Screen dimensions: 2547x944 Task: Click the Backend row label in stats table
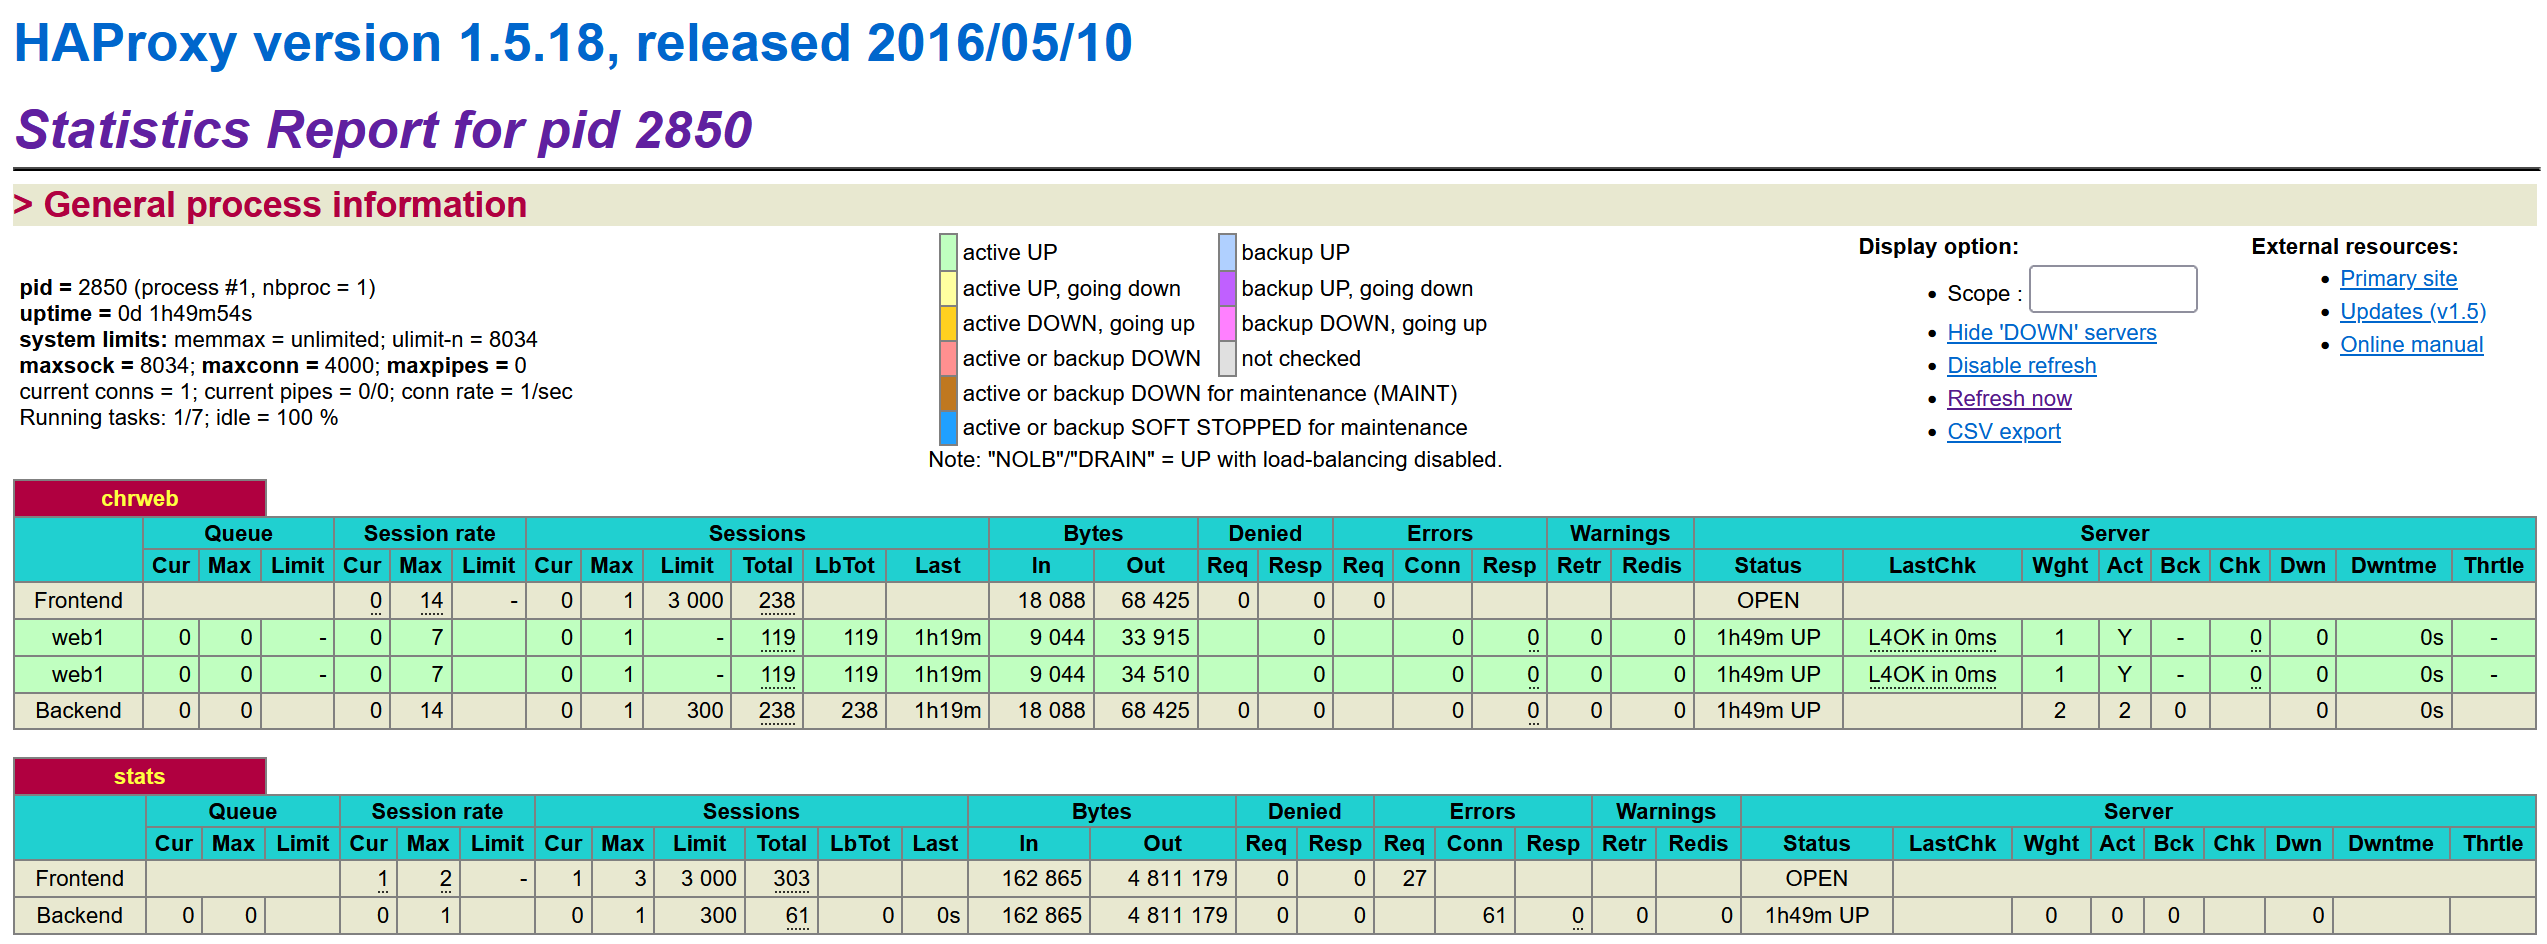[x=80, y=915]
